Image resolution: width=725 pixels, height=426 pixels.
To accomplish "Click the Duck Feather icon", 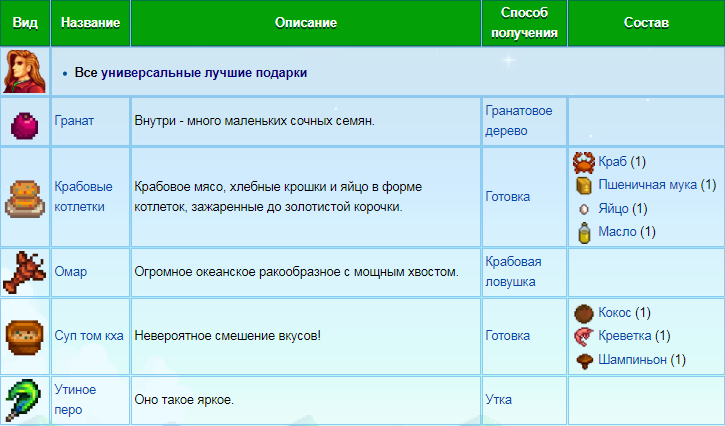I will point(24,400).
